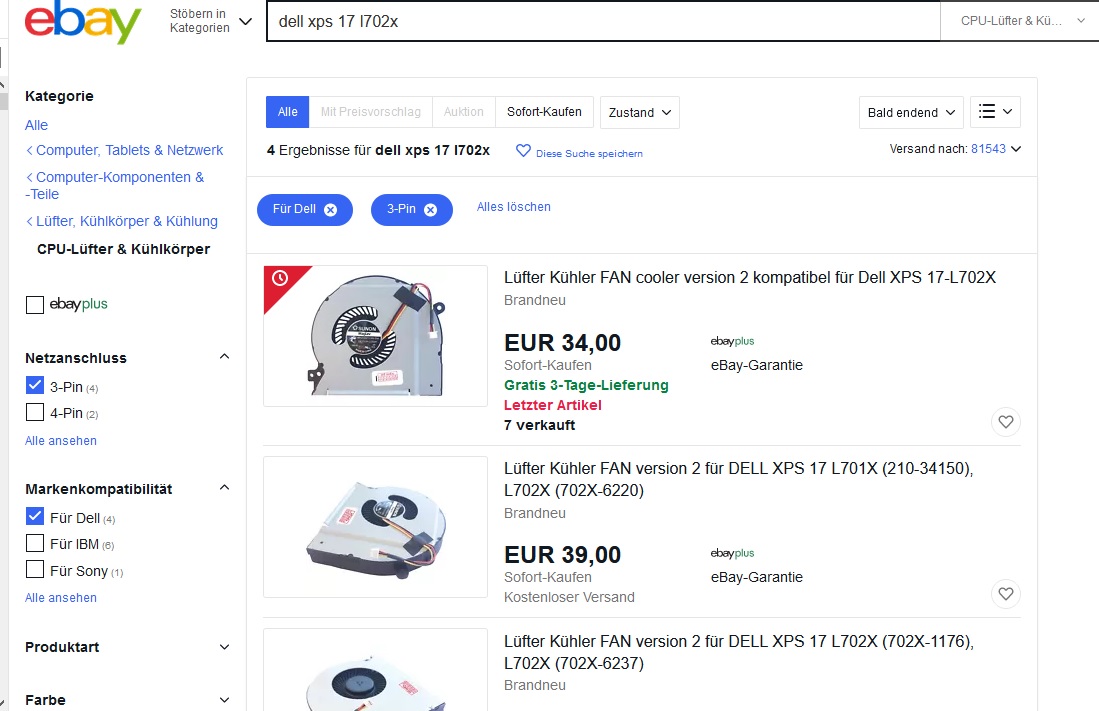
Task: Click the Kostenloser Versand text
Action: (x=569, y=597)
